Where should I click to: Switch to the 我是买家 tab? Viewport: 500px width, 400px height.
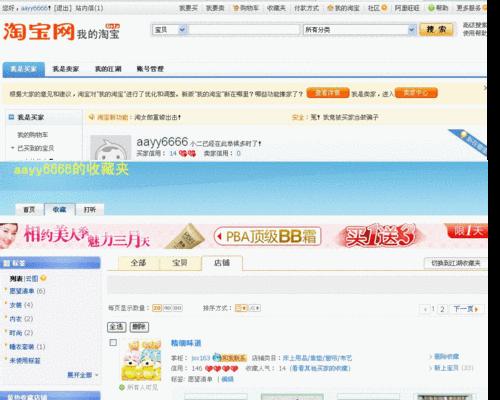click(x=24, y=69)
